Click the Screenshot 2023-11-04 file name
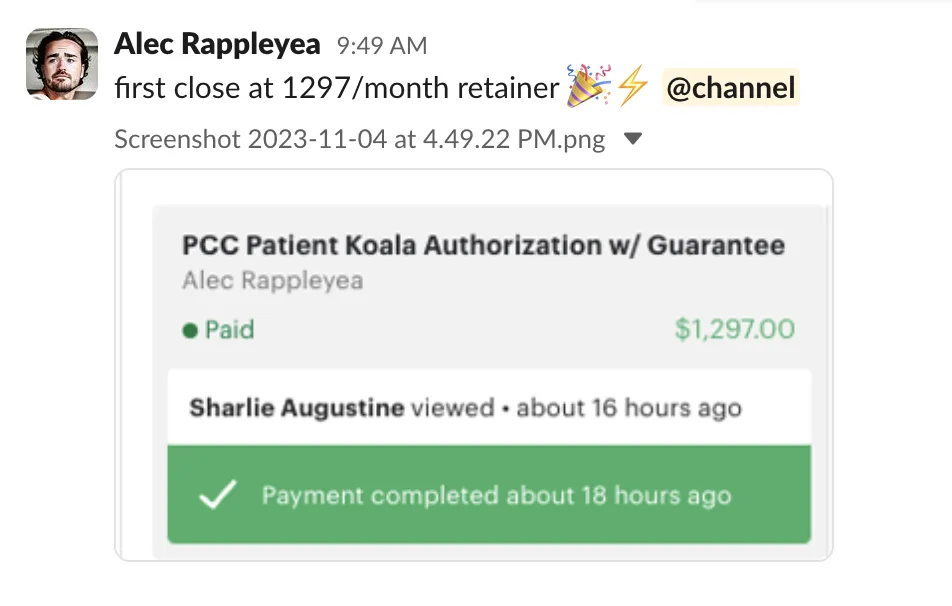This screenshot has width=952, height=606. pos(359,139)
